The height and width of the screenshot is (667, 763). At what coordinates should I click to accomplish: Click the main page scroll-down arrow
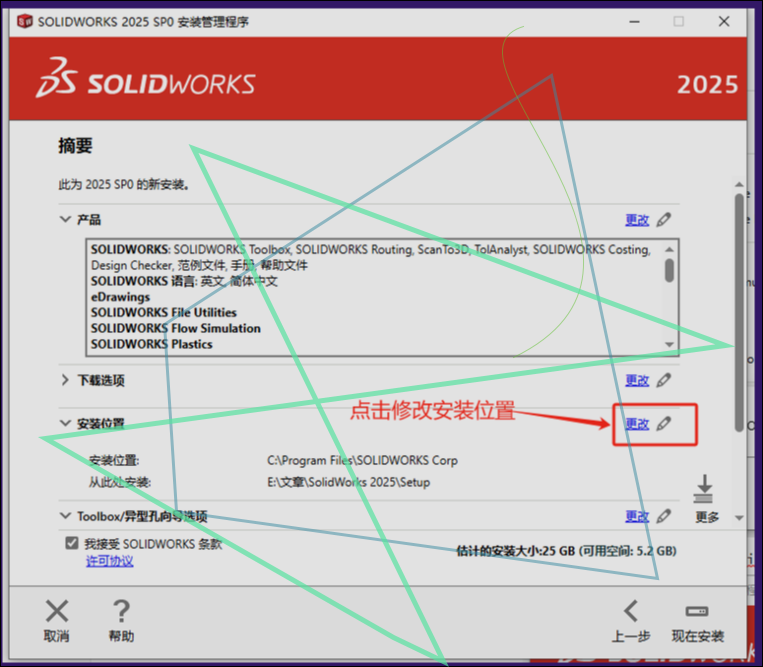[x=739, y=518]
